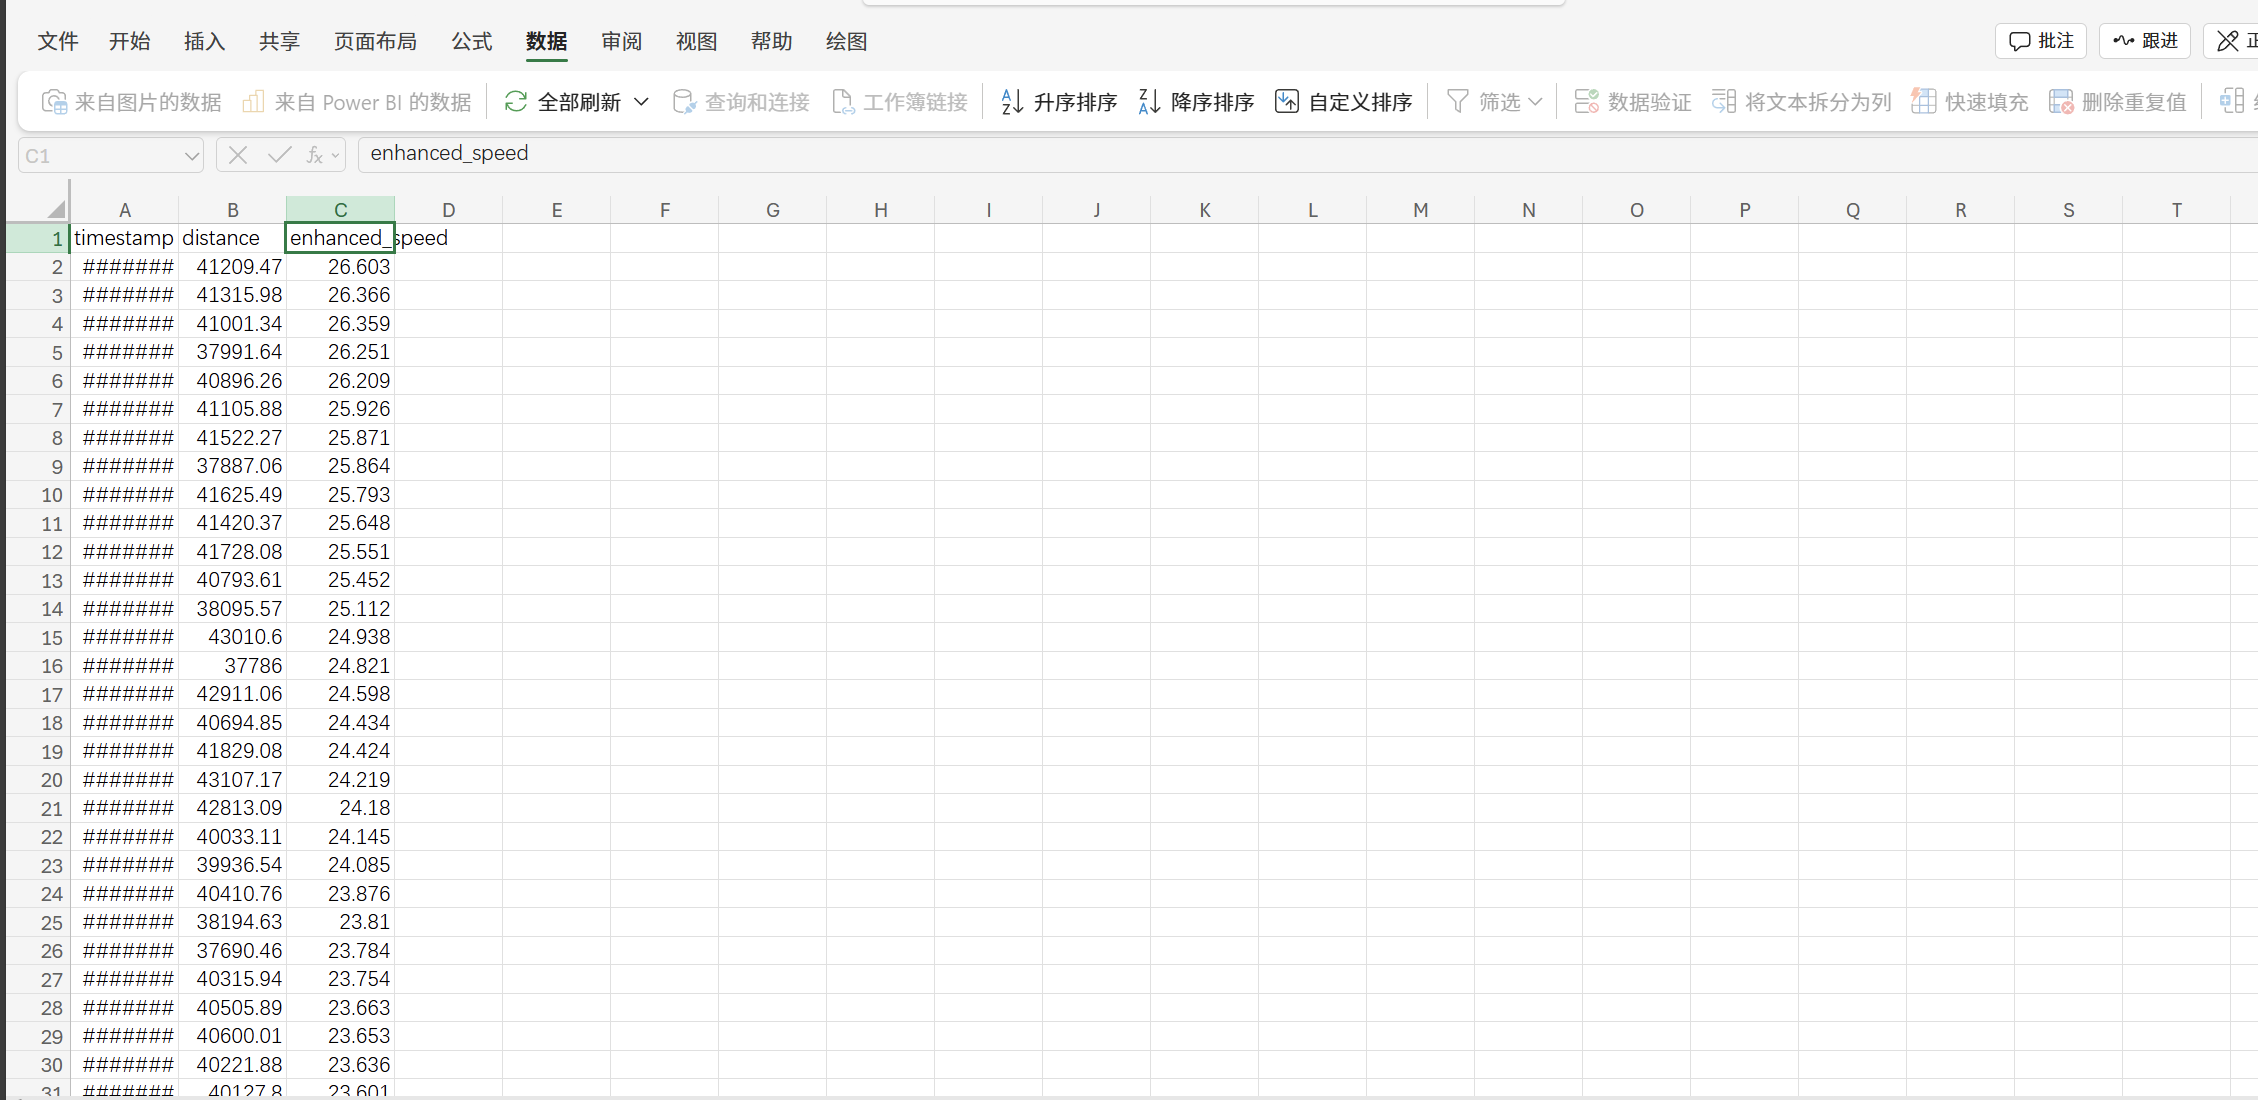
Task: Click cell with value 23.81
Action: (341, 922)
